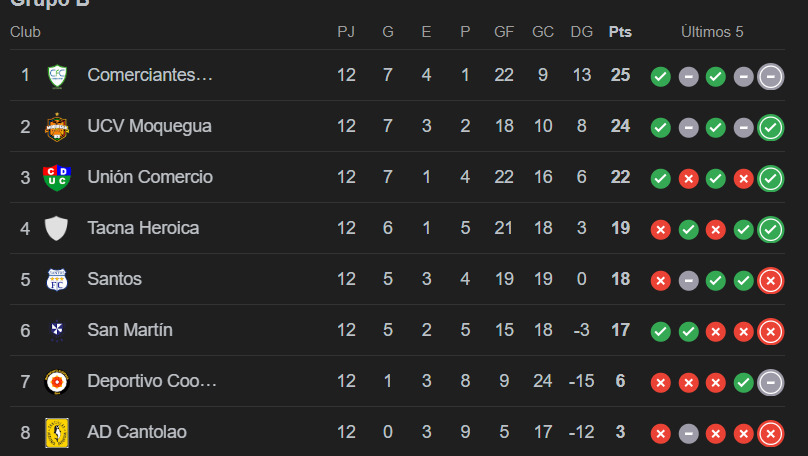Click the Tacna Heroica shield icon
Screen dimensions: 808x456
(x=57, y=229)
